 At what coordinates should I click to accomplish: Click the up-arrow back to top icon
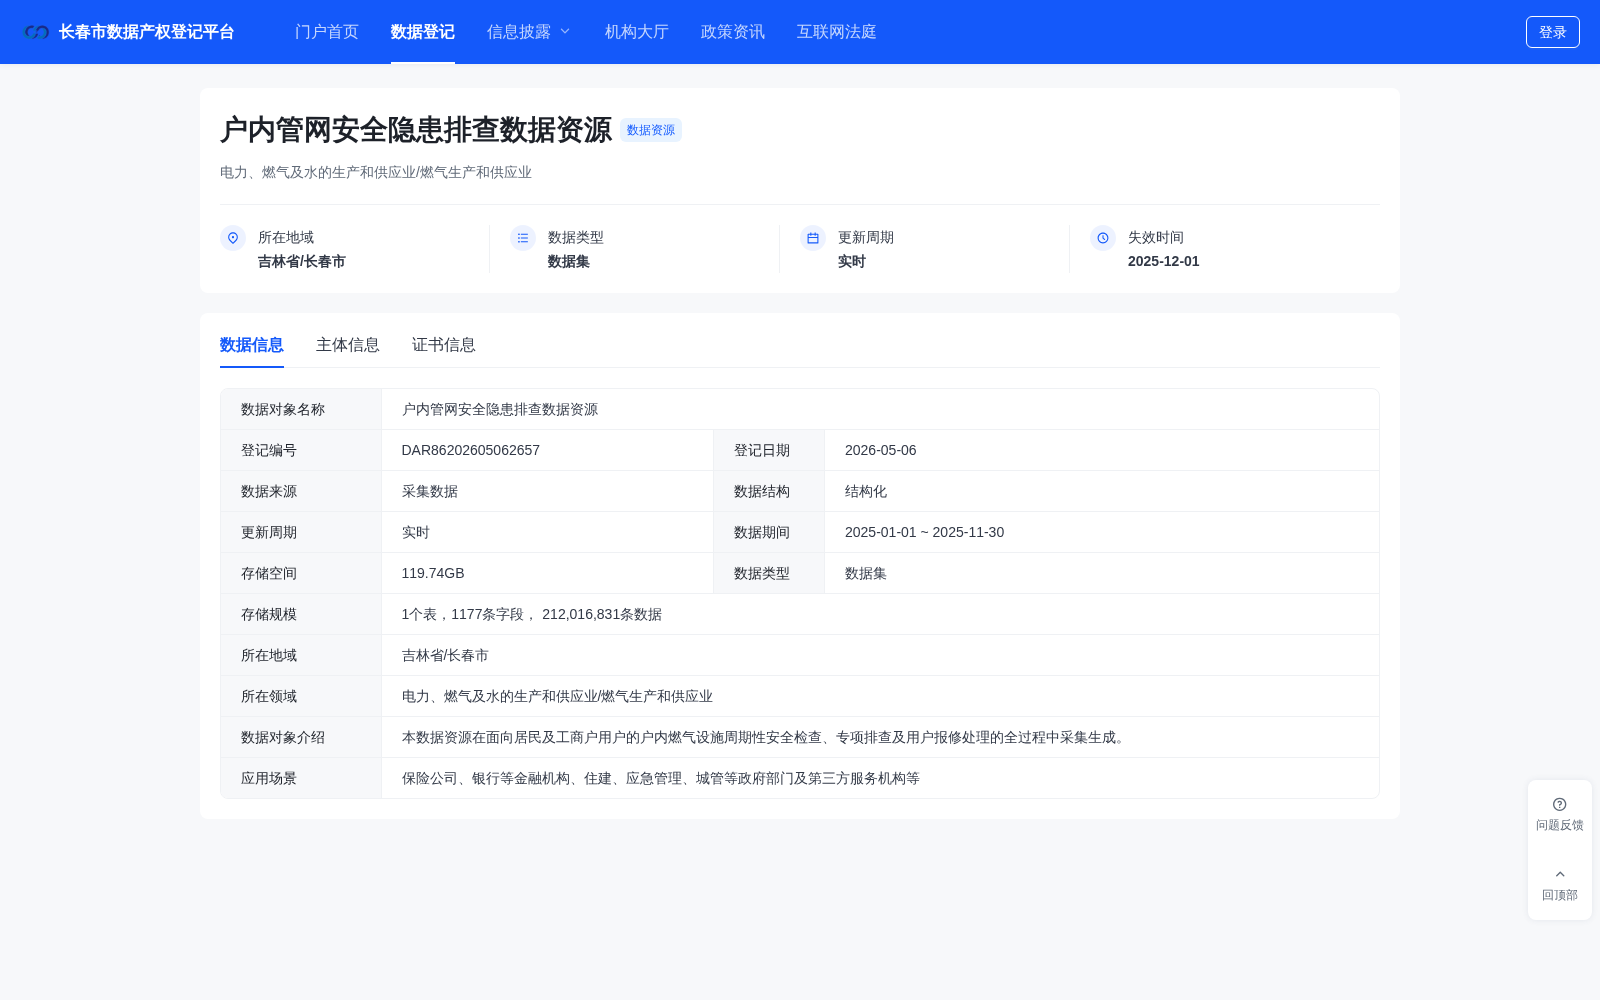1560,874
